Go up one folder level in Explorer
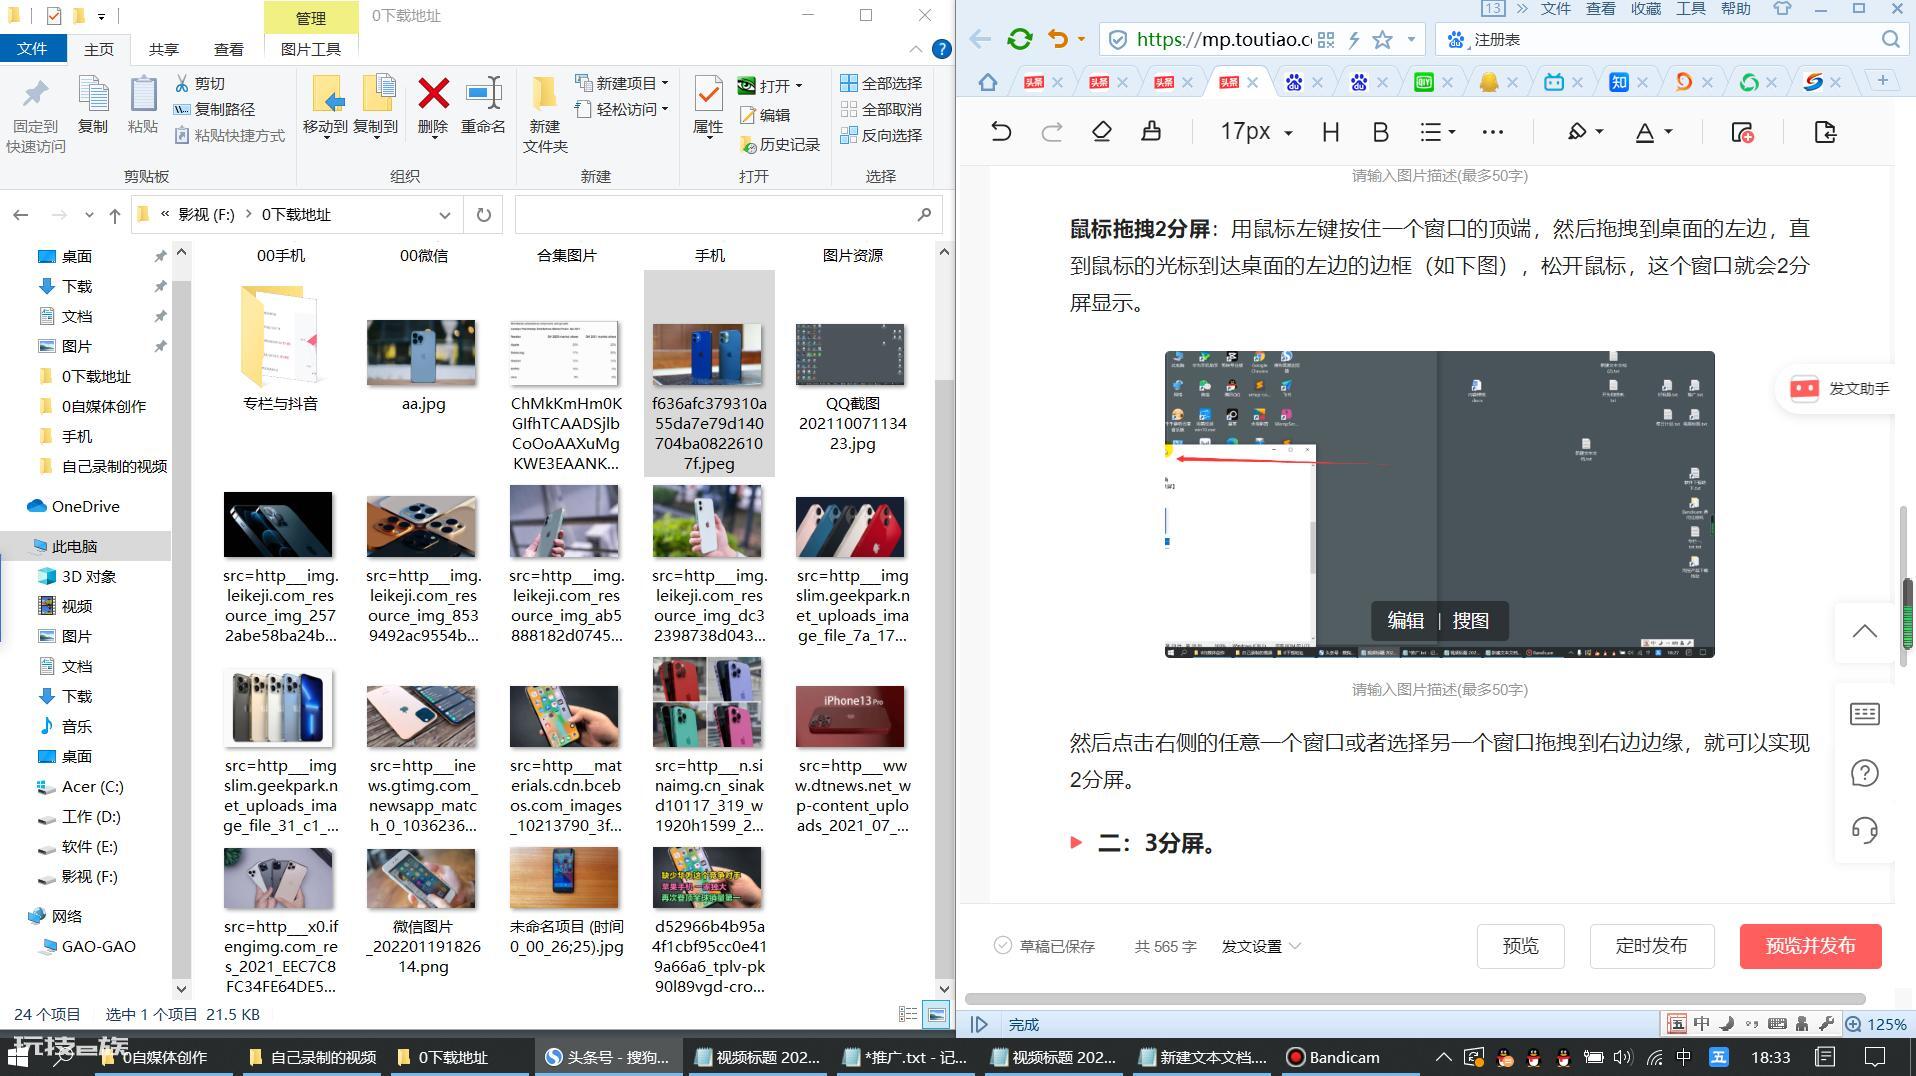1916x1076 pixels. pos(115,215)
